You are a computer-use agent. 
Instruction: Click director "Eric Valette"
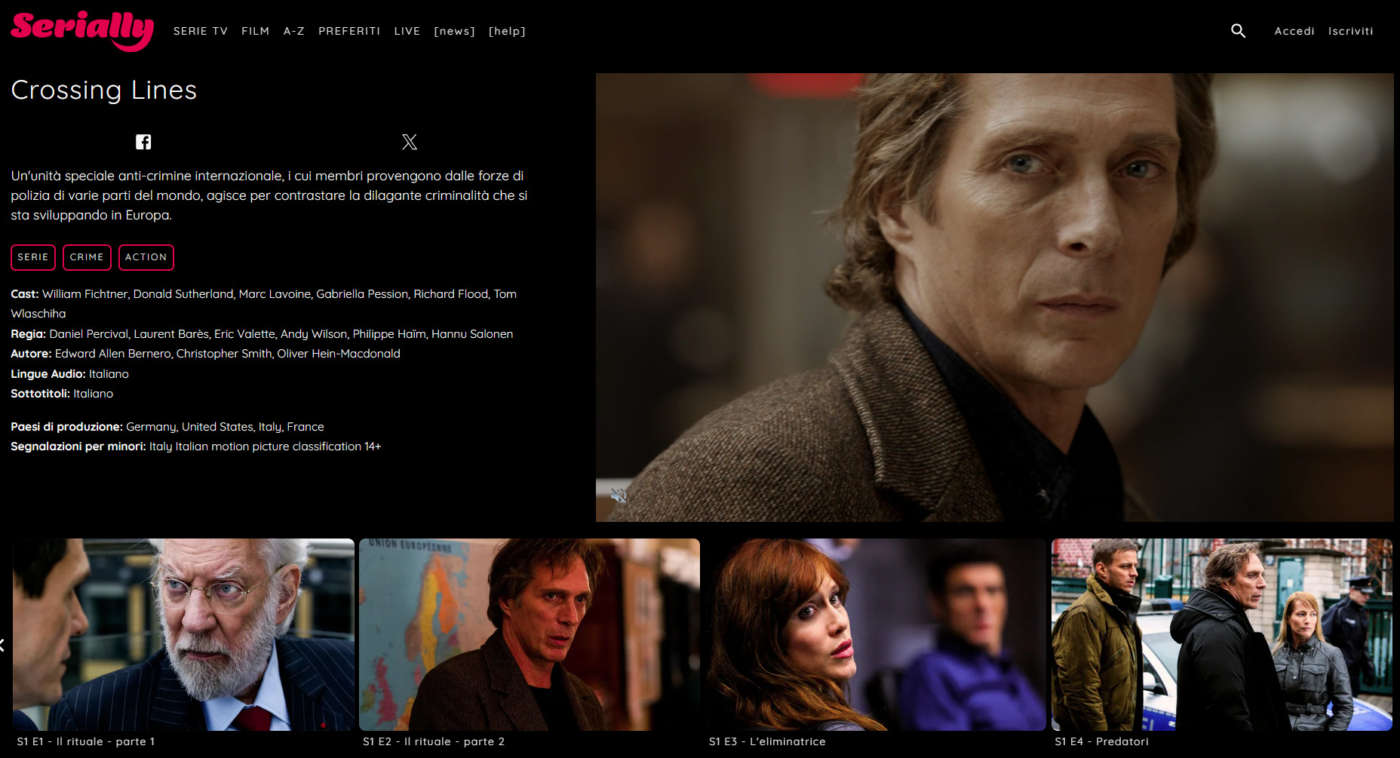244,334
